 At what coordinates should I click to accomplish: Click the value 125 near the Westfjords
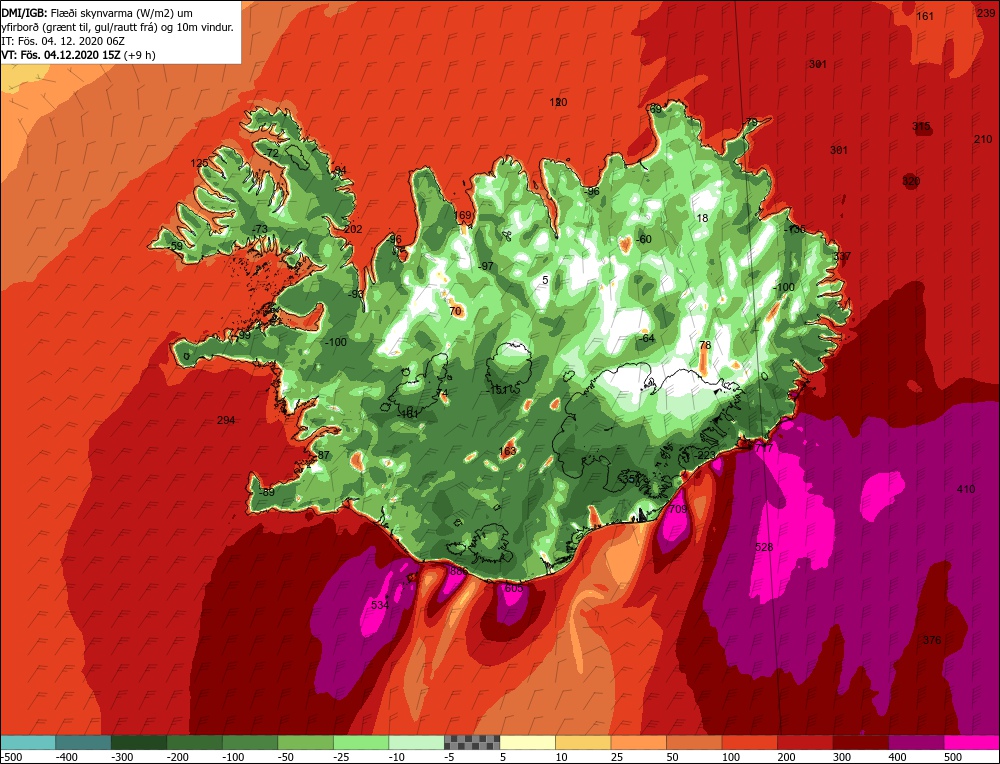[x=199, y=163]
